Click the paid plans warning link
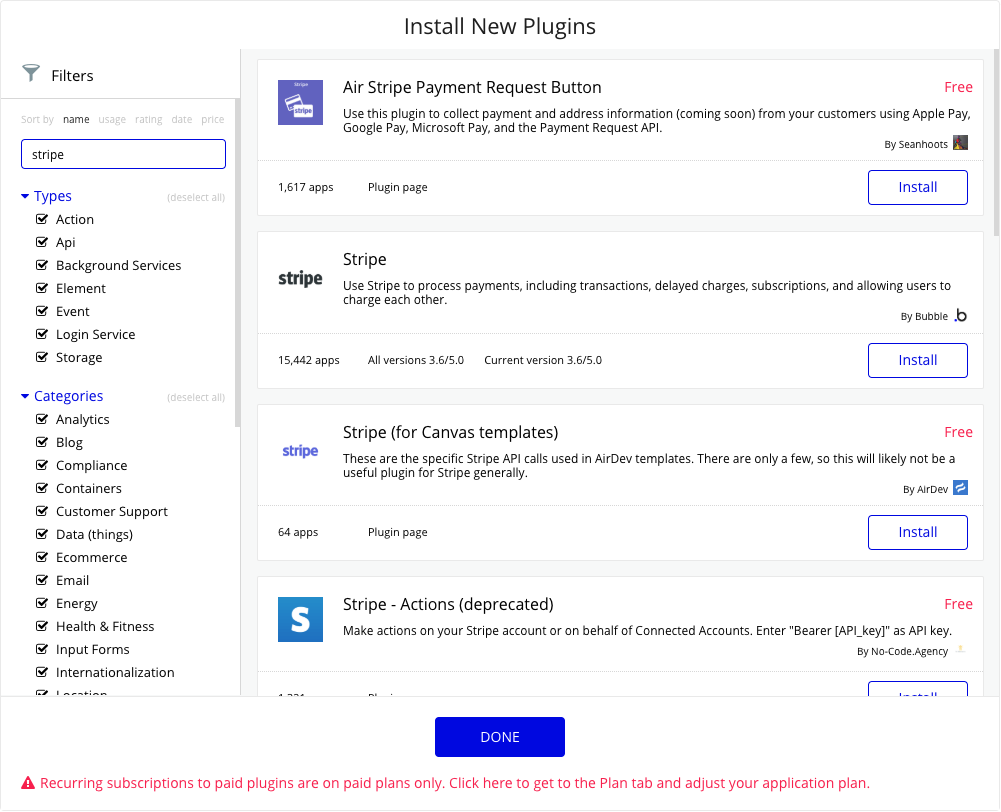This screenshot has width=1001, height=812. [x=455, y=783]
